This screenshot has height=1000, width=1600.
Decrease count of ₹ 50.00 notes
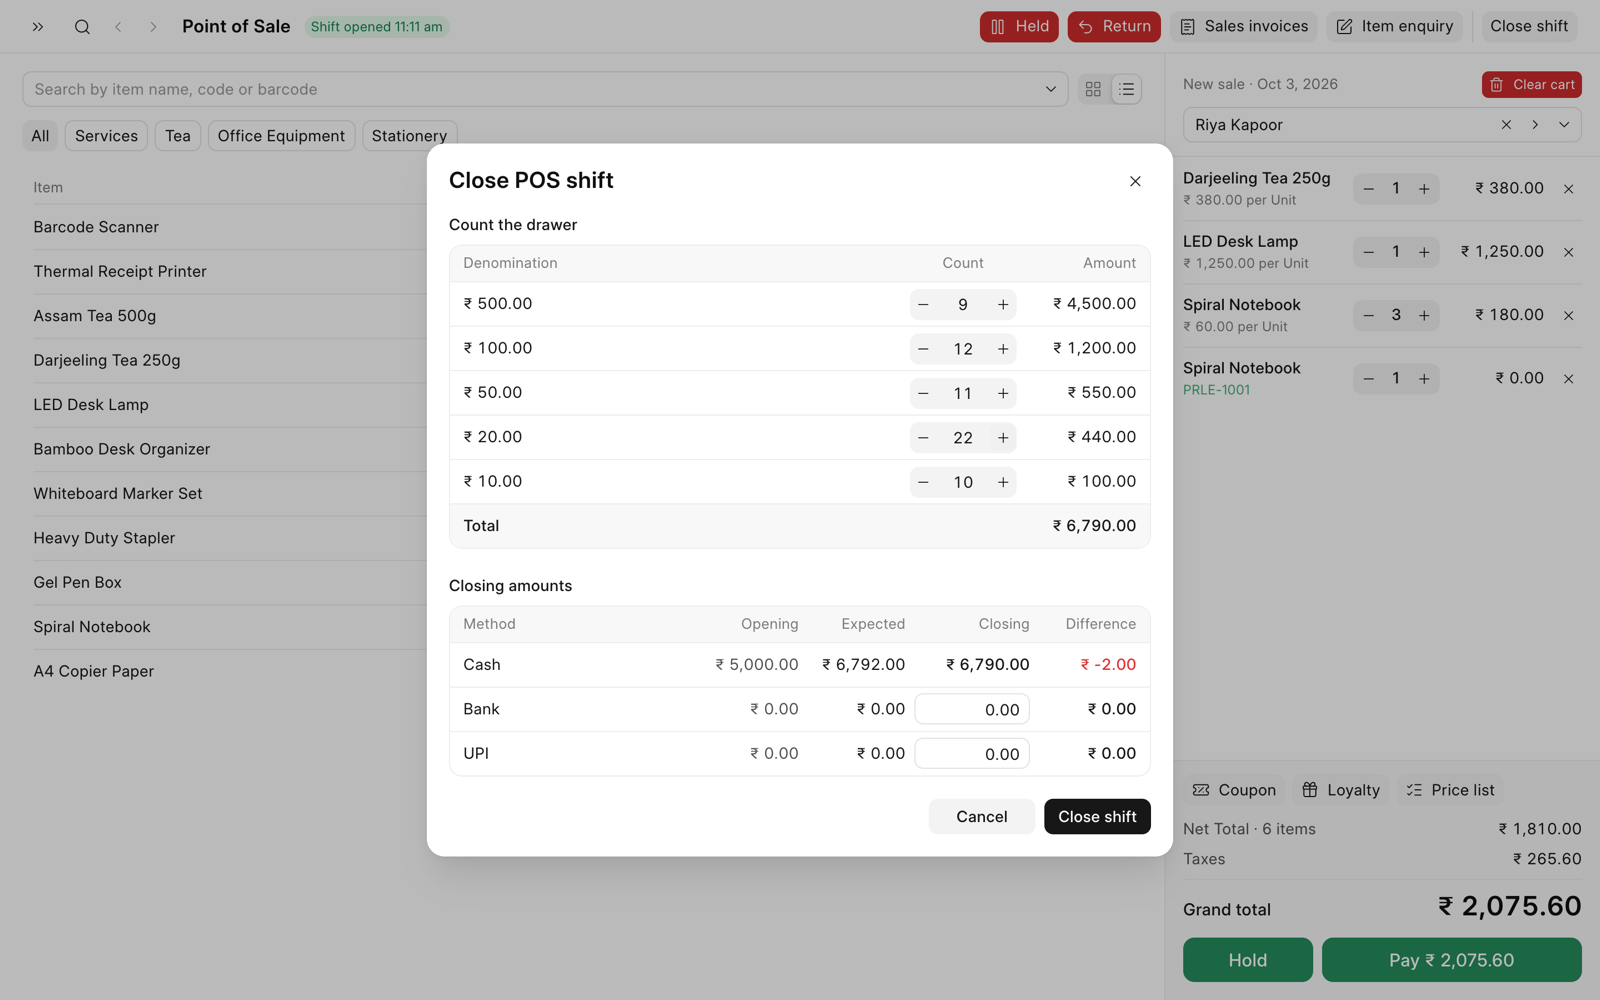tap(923, 393)
